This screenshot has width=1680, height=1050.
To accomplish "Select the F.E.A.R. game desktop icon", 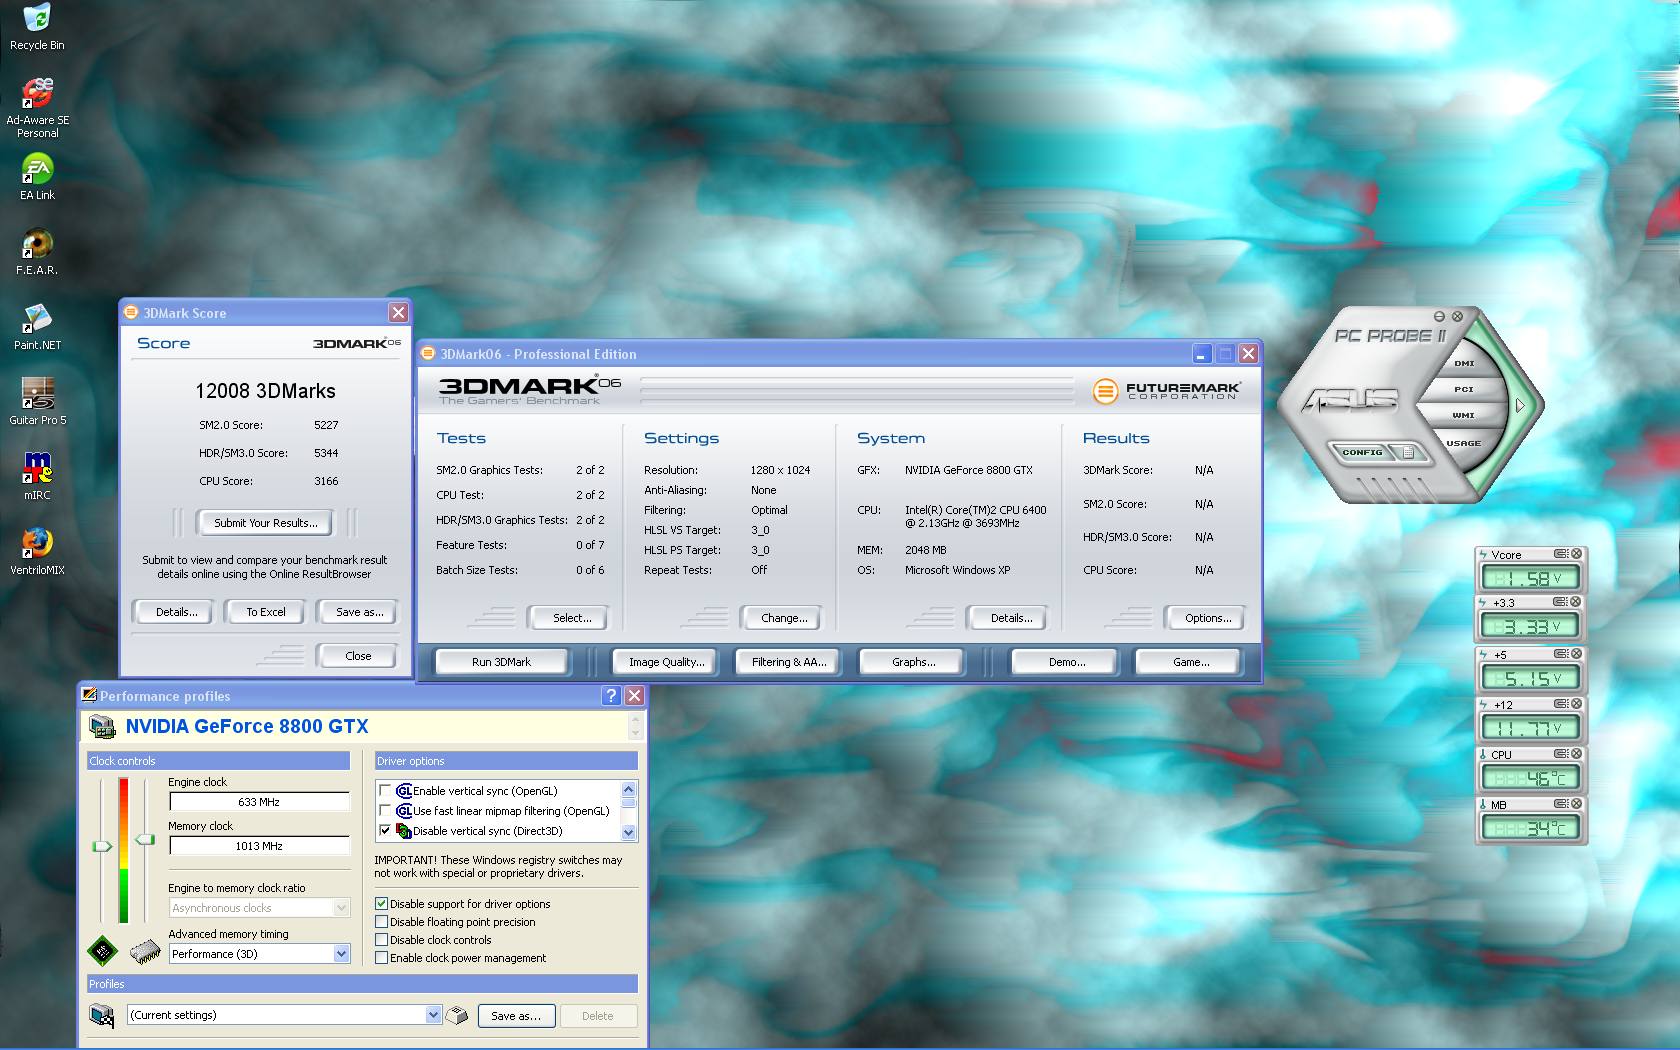I will (37, 252).
